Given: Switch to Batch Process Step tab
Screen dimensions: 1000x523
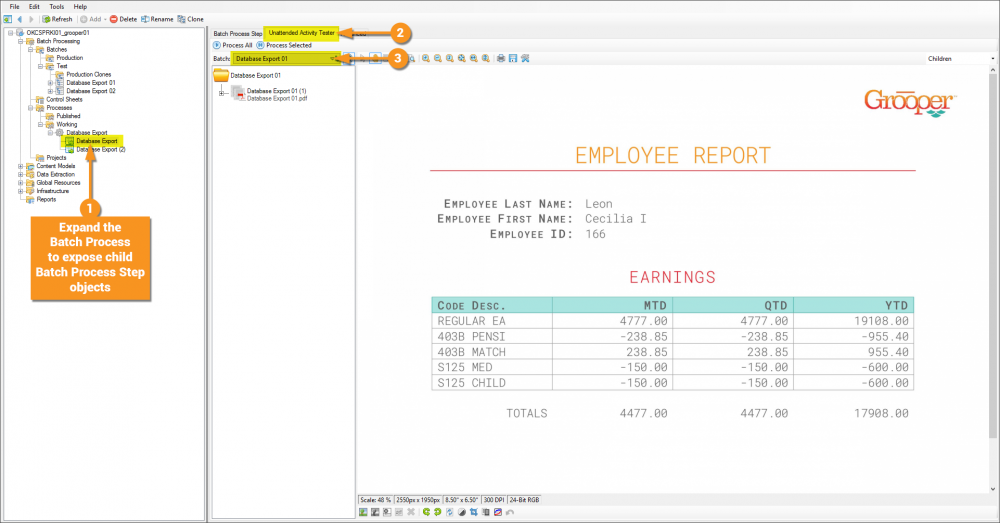Looking at the screenshot, I should coord(237,33).
